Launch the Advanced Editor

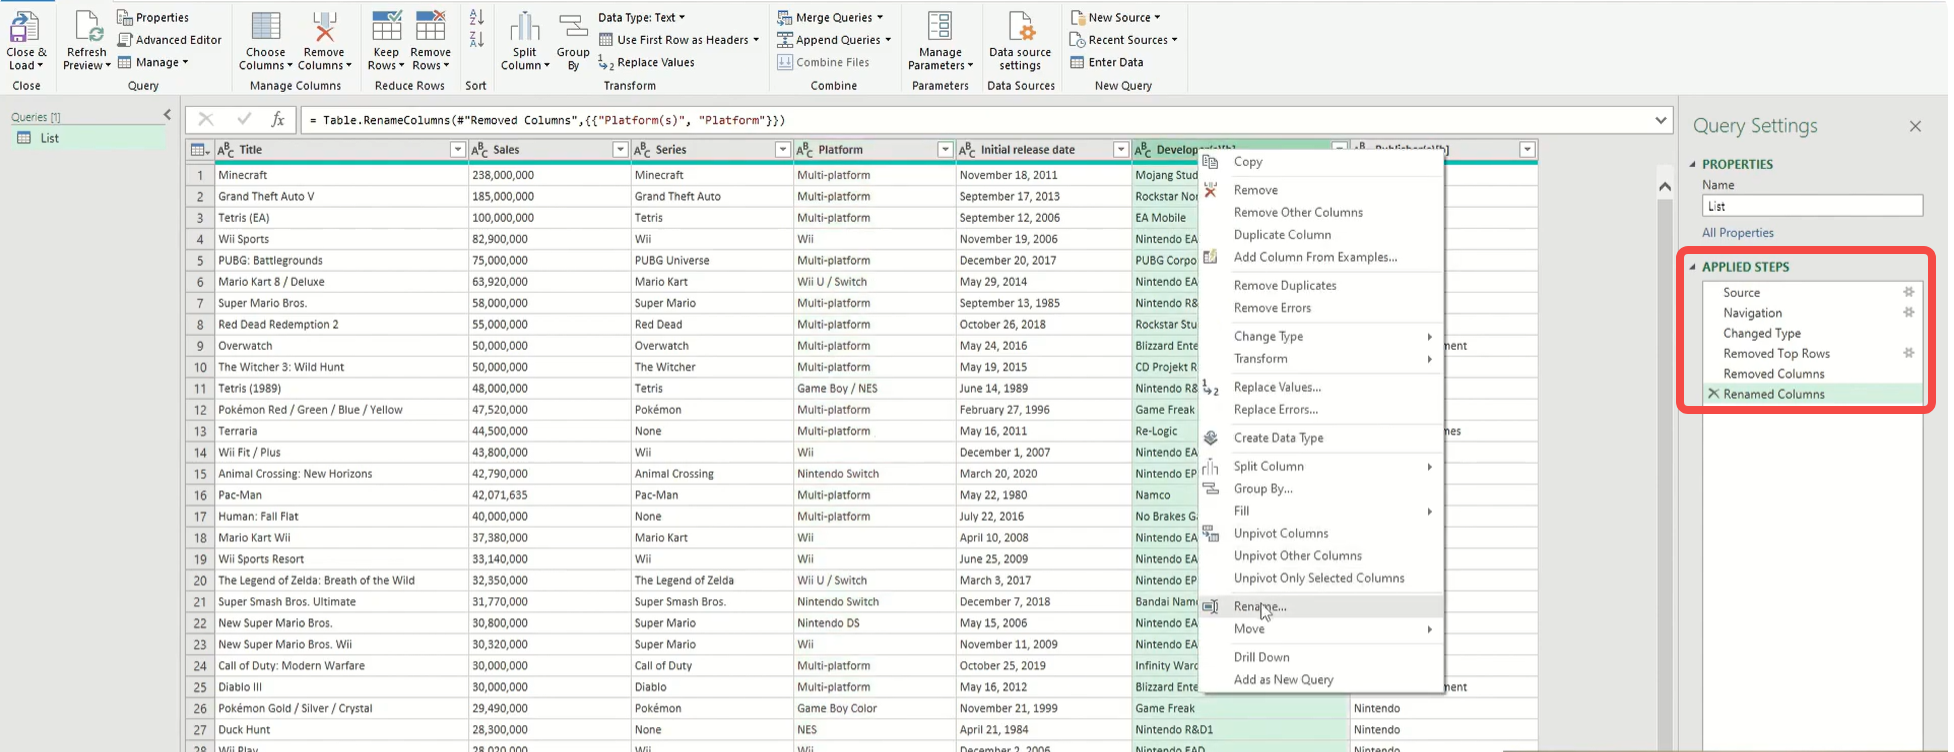coord(170,40)
